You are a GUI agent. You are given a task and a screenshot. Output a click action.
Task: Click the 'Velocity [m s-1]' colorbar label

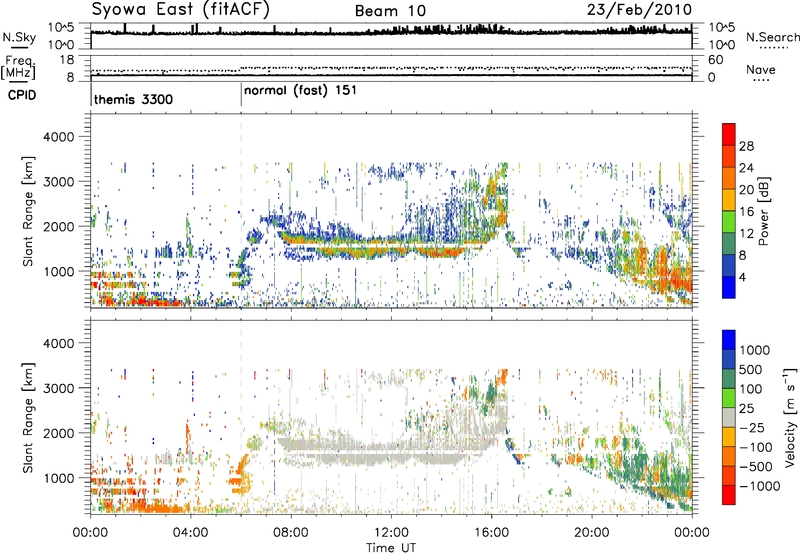pyautogui.click(x=790, y=417)
